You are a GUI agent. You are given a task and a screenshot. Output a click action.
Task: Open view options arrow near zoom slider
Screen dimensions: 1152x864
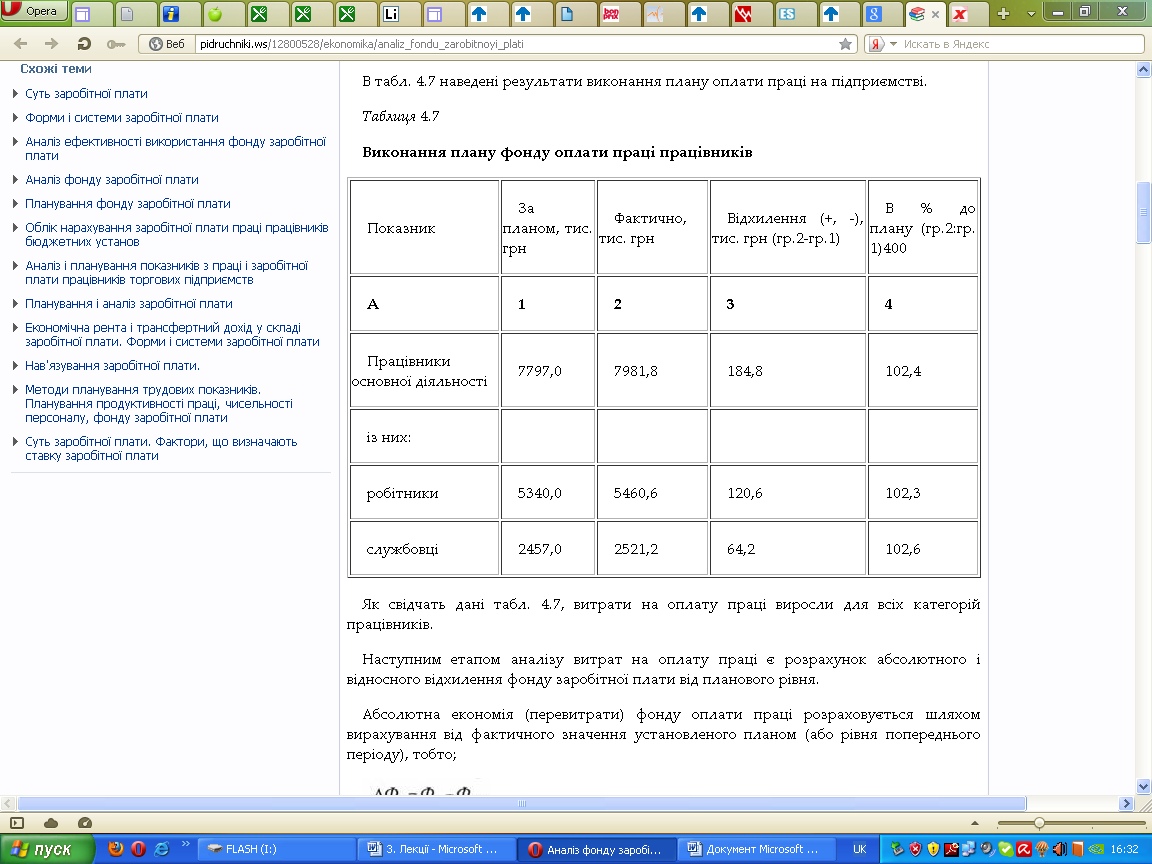(x=975, y=823)
